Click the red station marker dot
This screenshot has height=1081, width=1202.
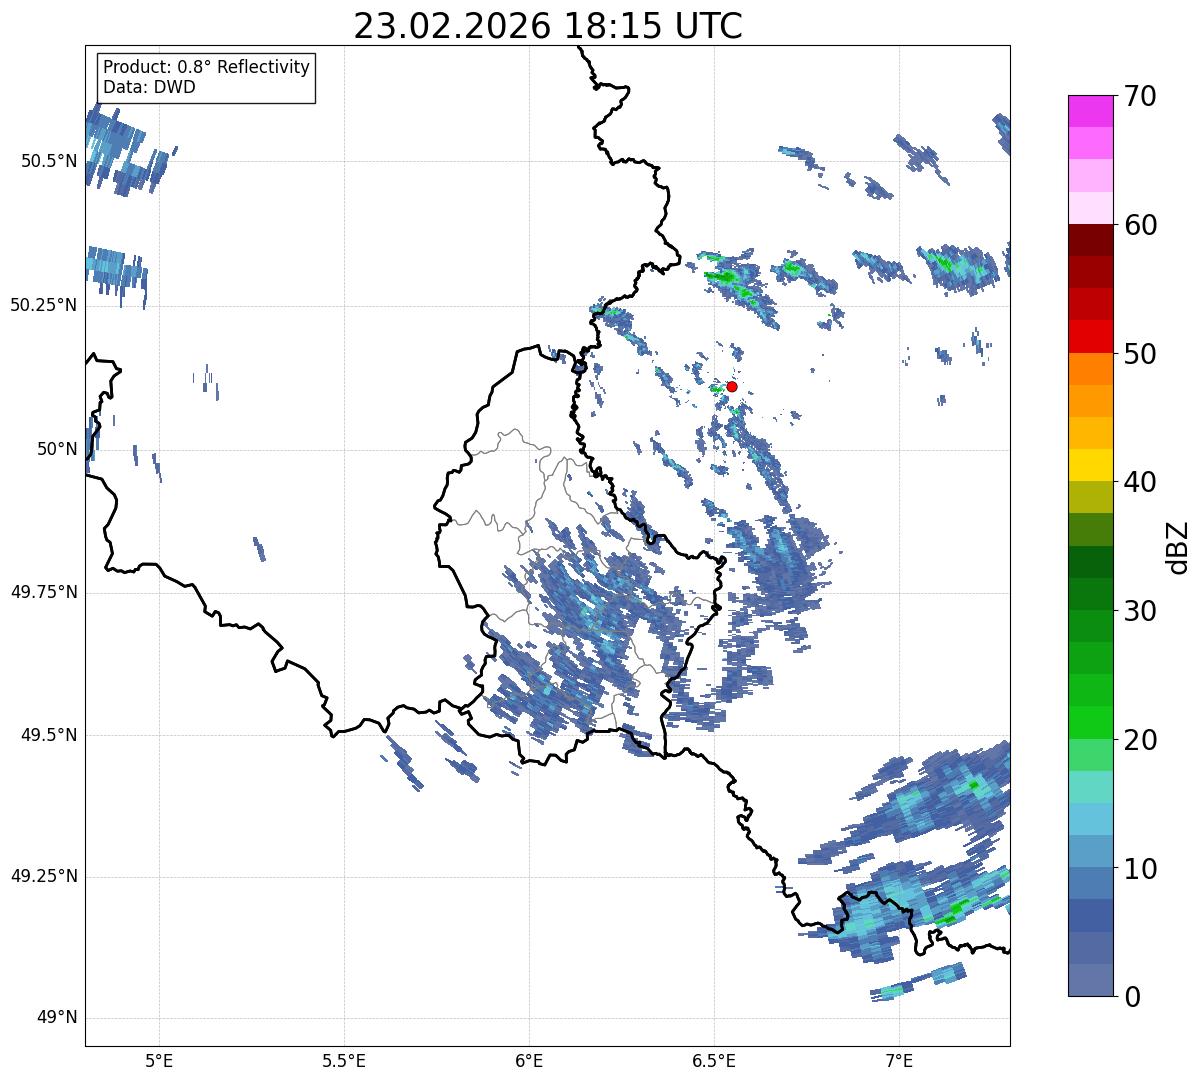[731, 386]
